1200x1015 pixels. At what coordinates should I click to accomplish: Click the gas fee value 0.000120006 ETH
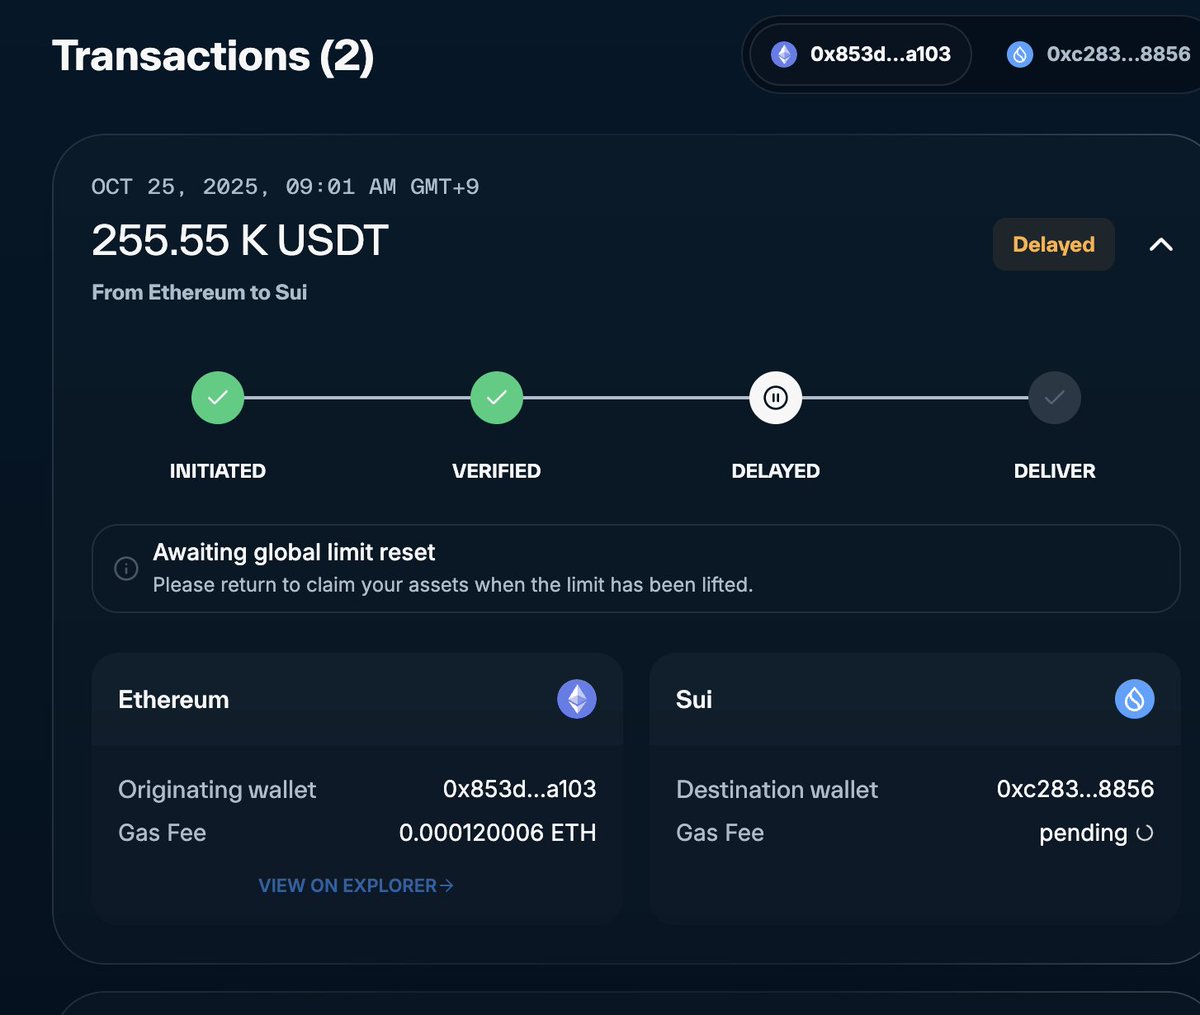tap(498, 833)
